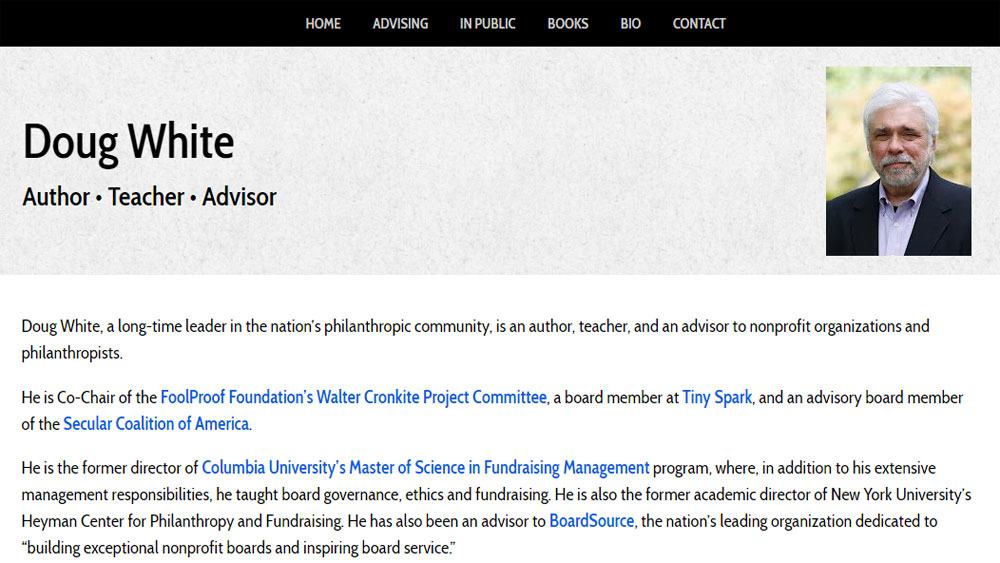The image size is (1000, 563).
Task: Click the word Teacher in tagline
Action: [x=146, y=197]
